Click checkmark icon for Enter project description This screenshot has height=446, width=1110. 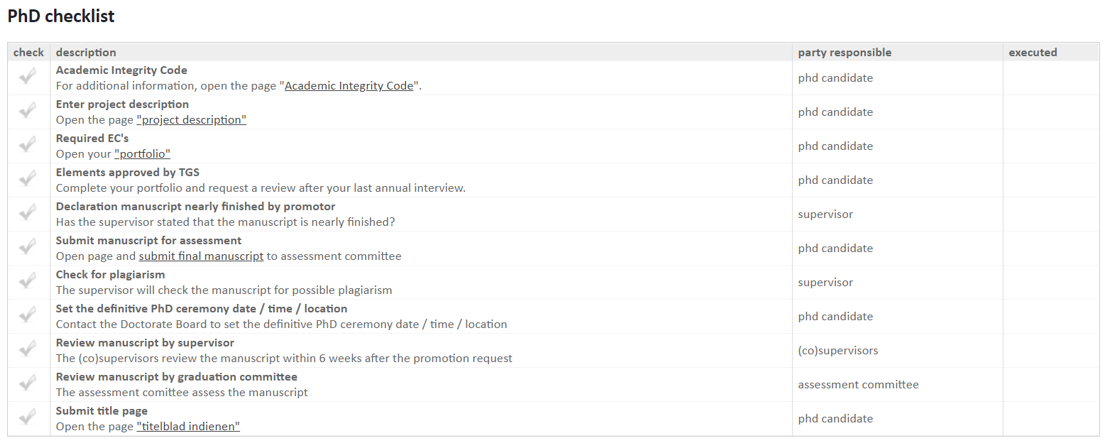pyautogui.click(x=28, y=111)
